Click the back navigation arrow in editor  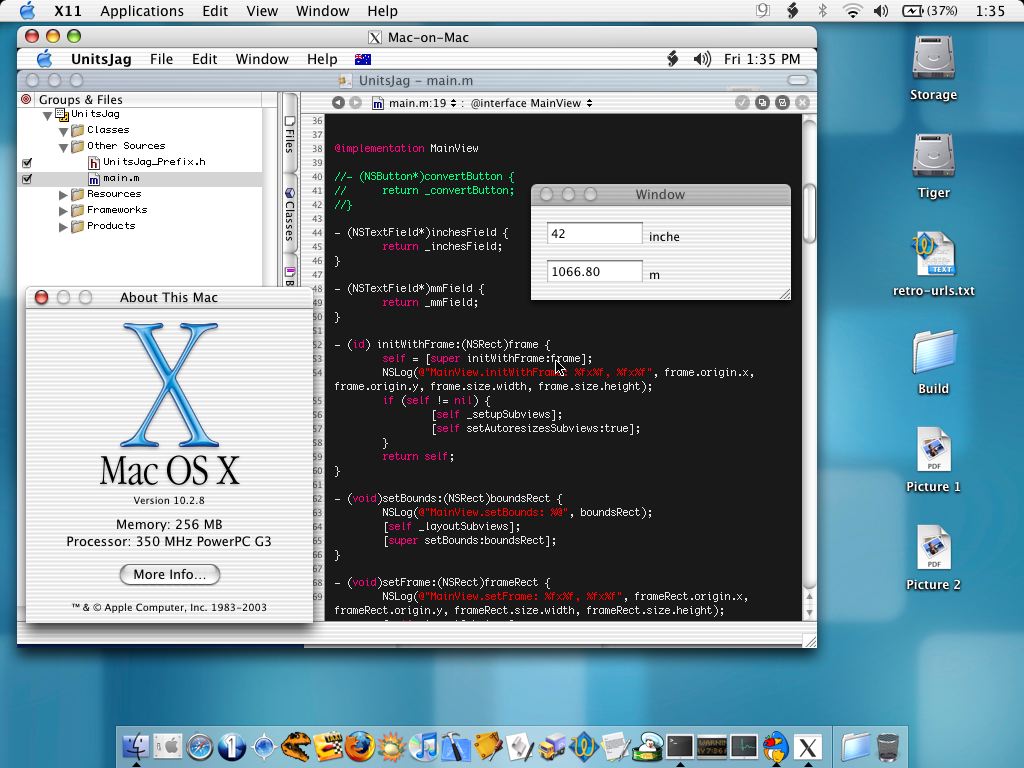[x=338, y=103]
